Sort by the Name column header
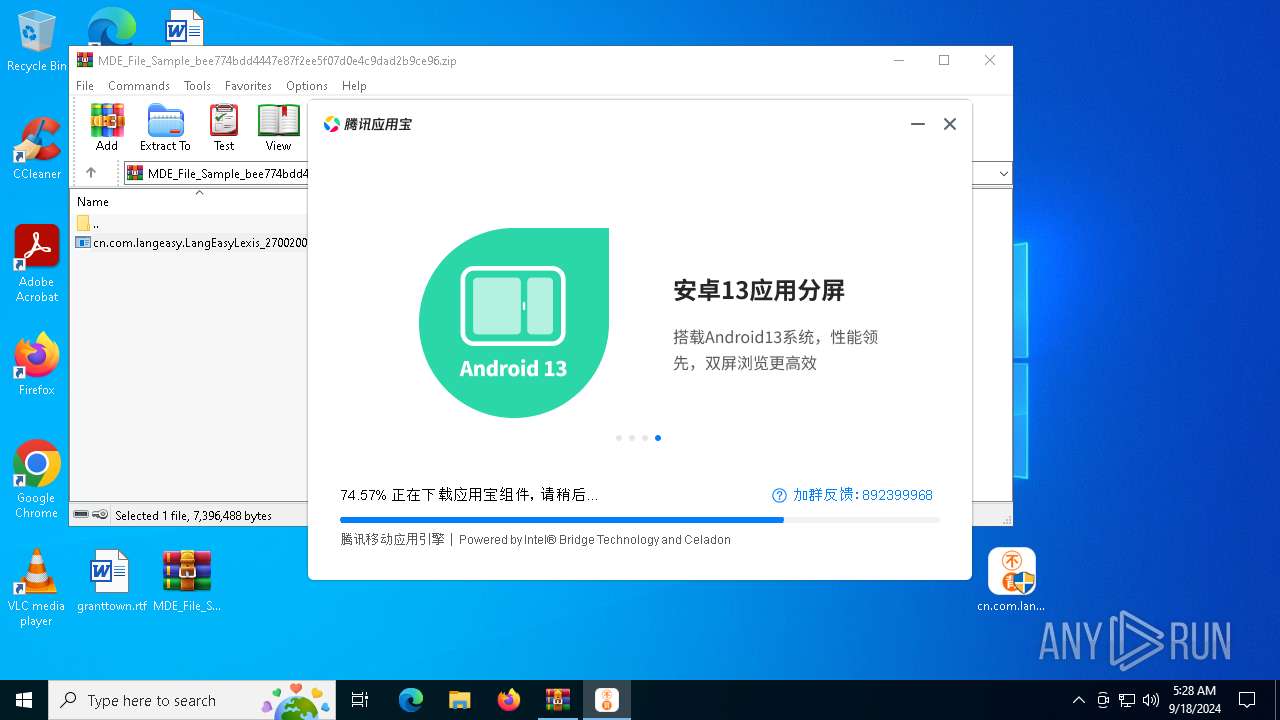This screenshot has width=1280, height=720. tap(93, 201)
